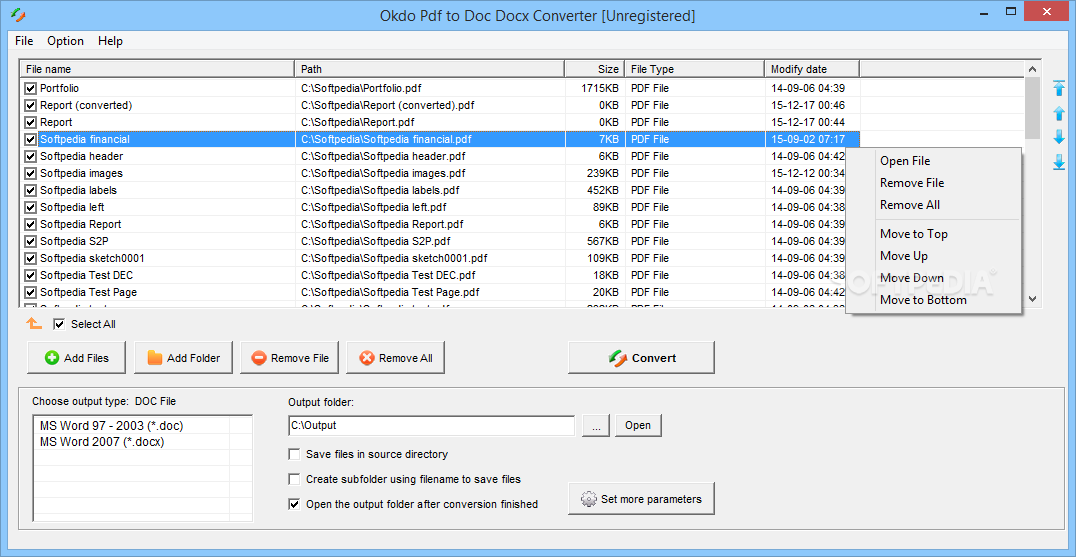Uncheck the Softpedia images checkbox
The image size is (1076, 557).
coord(30,174)
